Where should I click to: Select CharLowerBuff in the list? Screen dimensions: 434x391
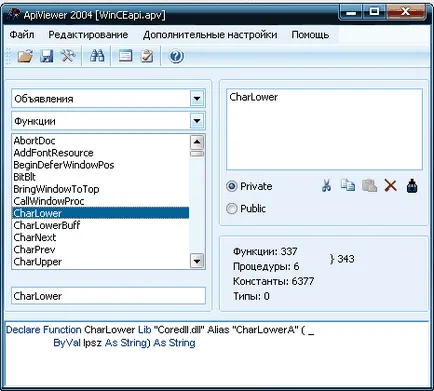click(x=100, y=225)
